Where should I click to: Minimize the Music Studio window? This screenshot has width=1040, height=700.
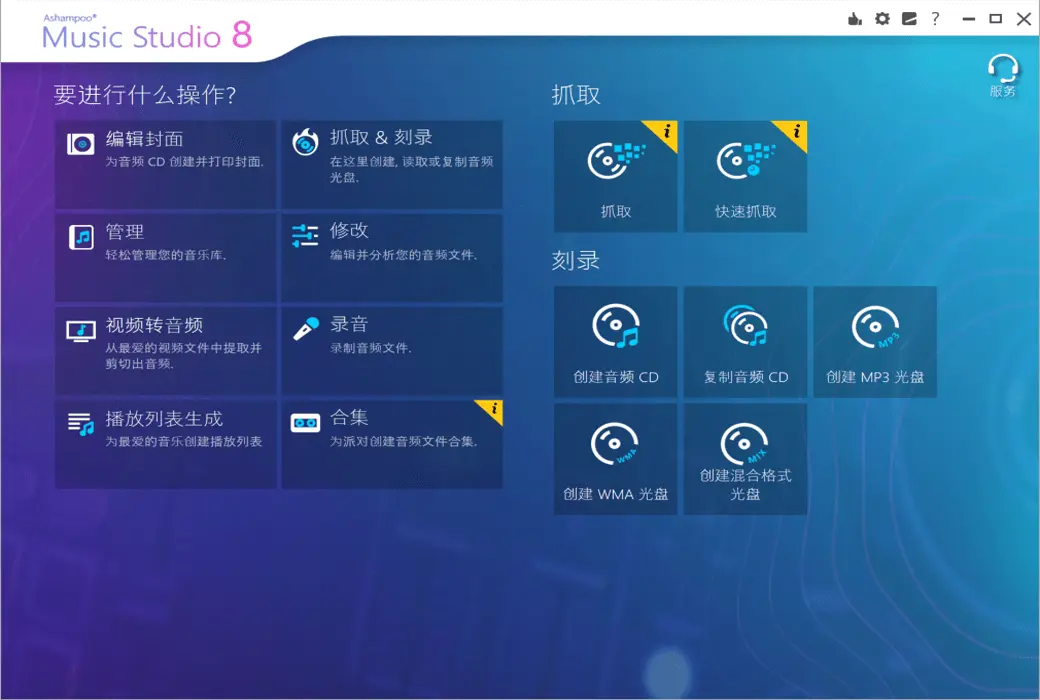pyautogui.click(x=968, y=19)
